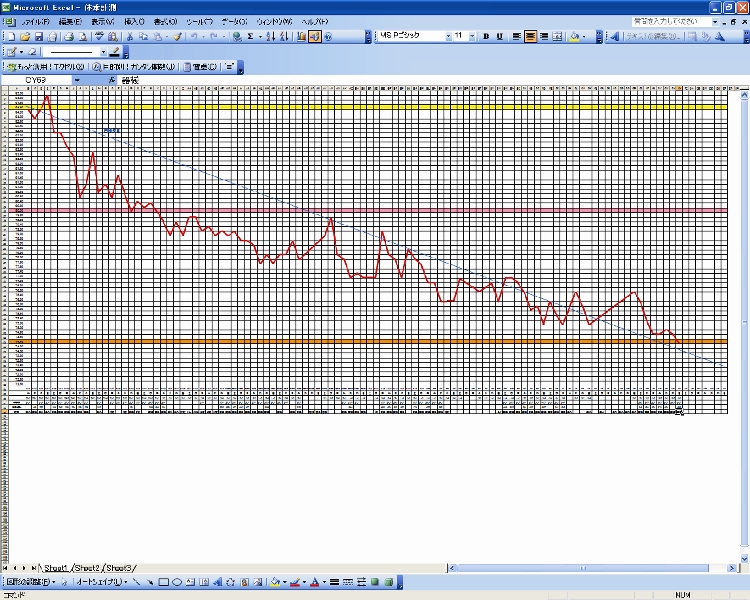Switch to the Sheet2 tab
The width and height of the screenshot is (750, 600).
coord(87,568)
